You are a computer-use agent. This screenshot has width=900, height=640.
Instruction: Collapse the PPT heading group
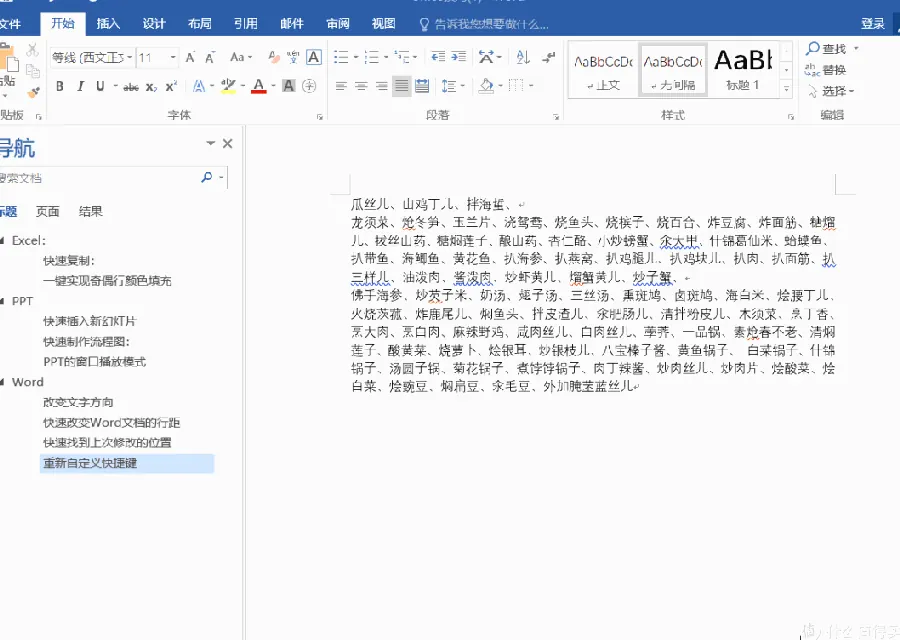2,301
